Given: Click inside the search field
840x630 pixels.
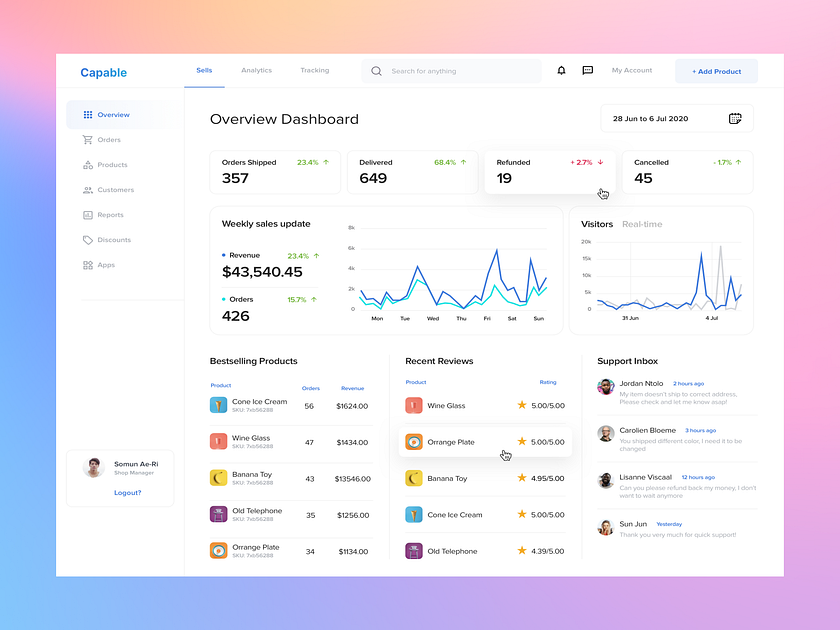Looking at the screenshot, I should click(x=450, y=70).
